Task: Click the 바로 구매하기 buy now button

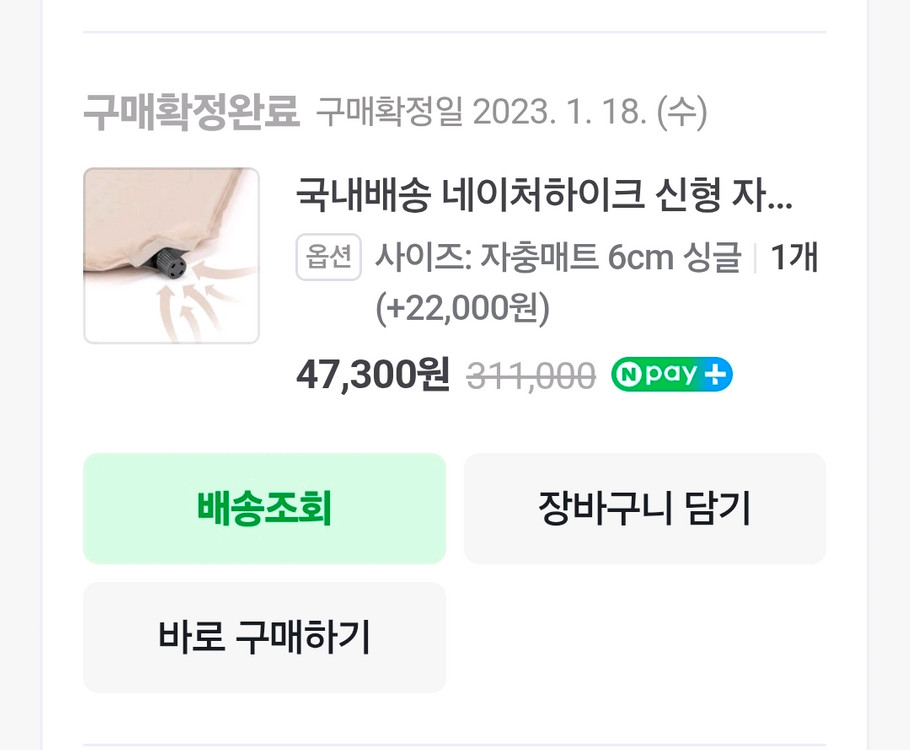Action: [264, 638]
